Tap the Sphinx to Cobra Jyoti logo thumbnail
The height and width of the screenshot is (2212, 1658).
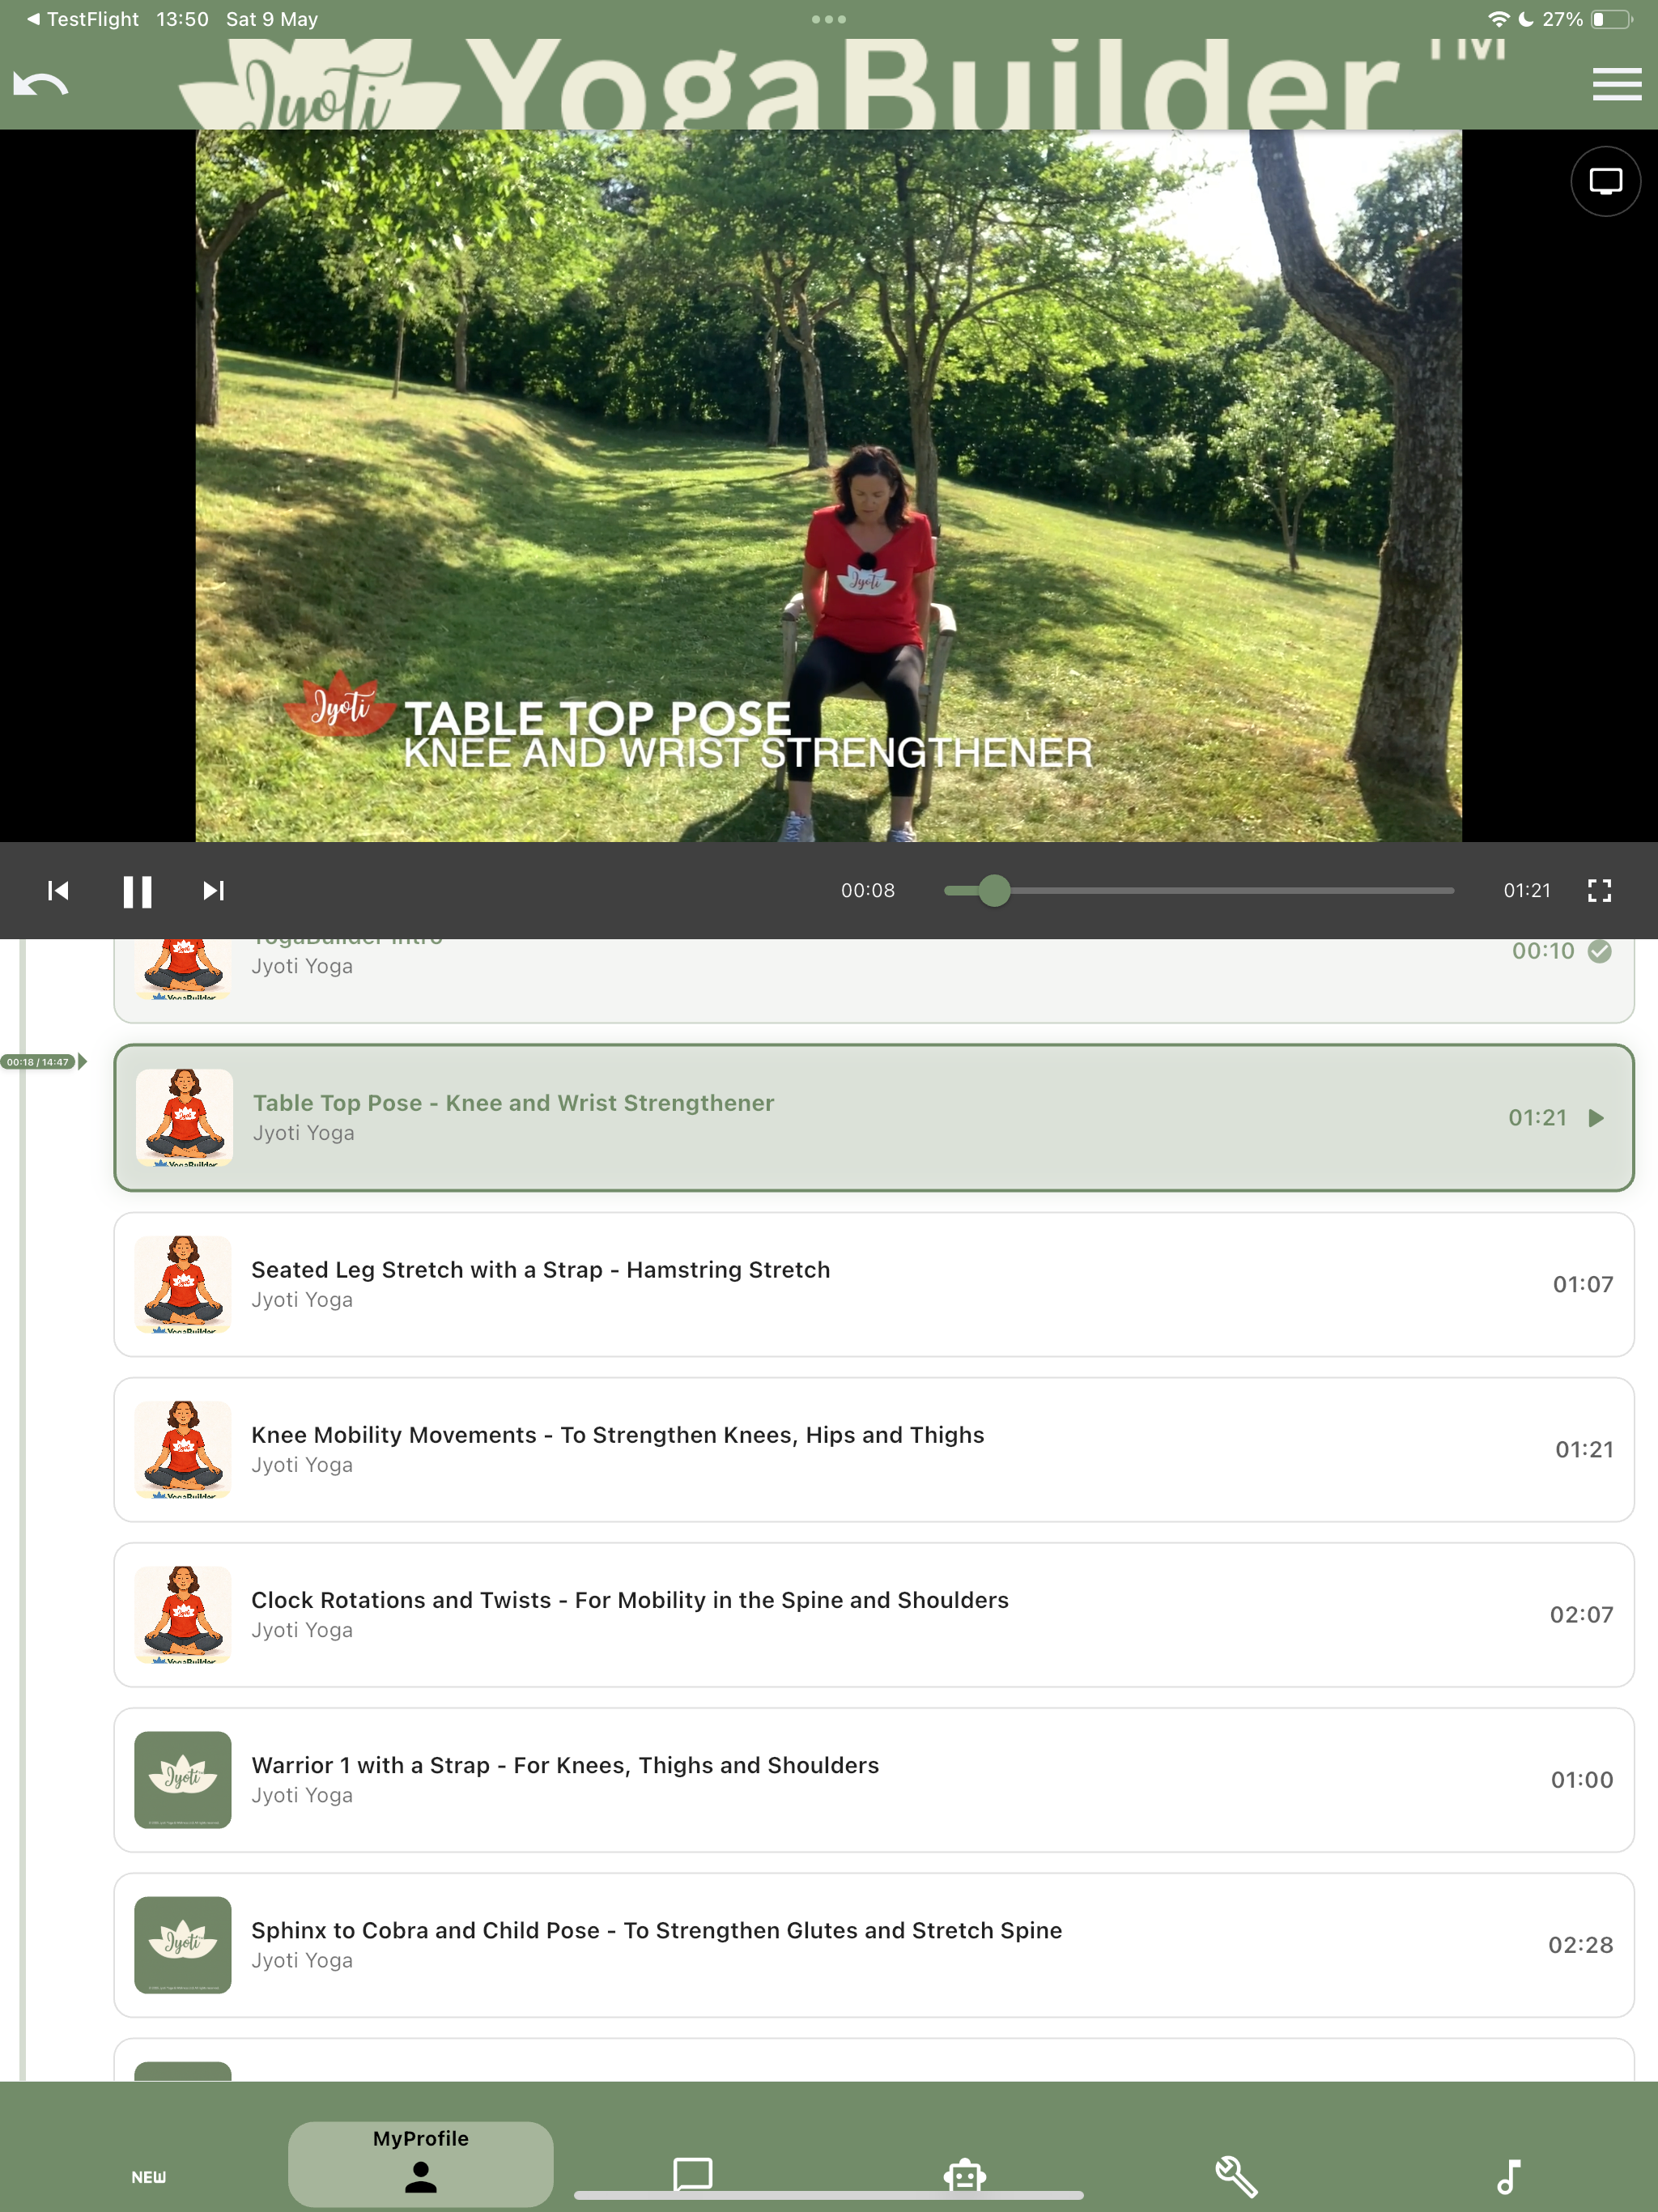[x=183, y=1944]
